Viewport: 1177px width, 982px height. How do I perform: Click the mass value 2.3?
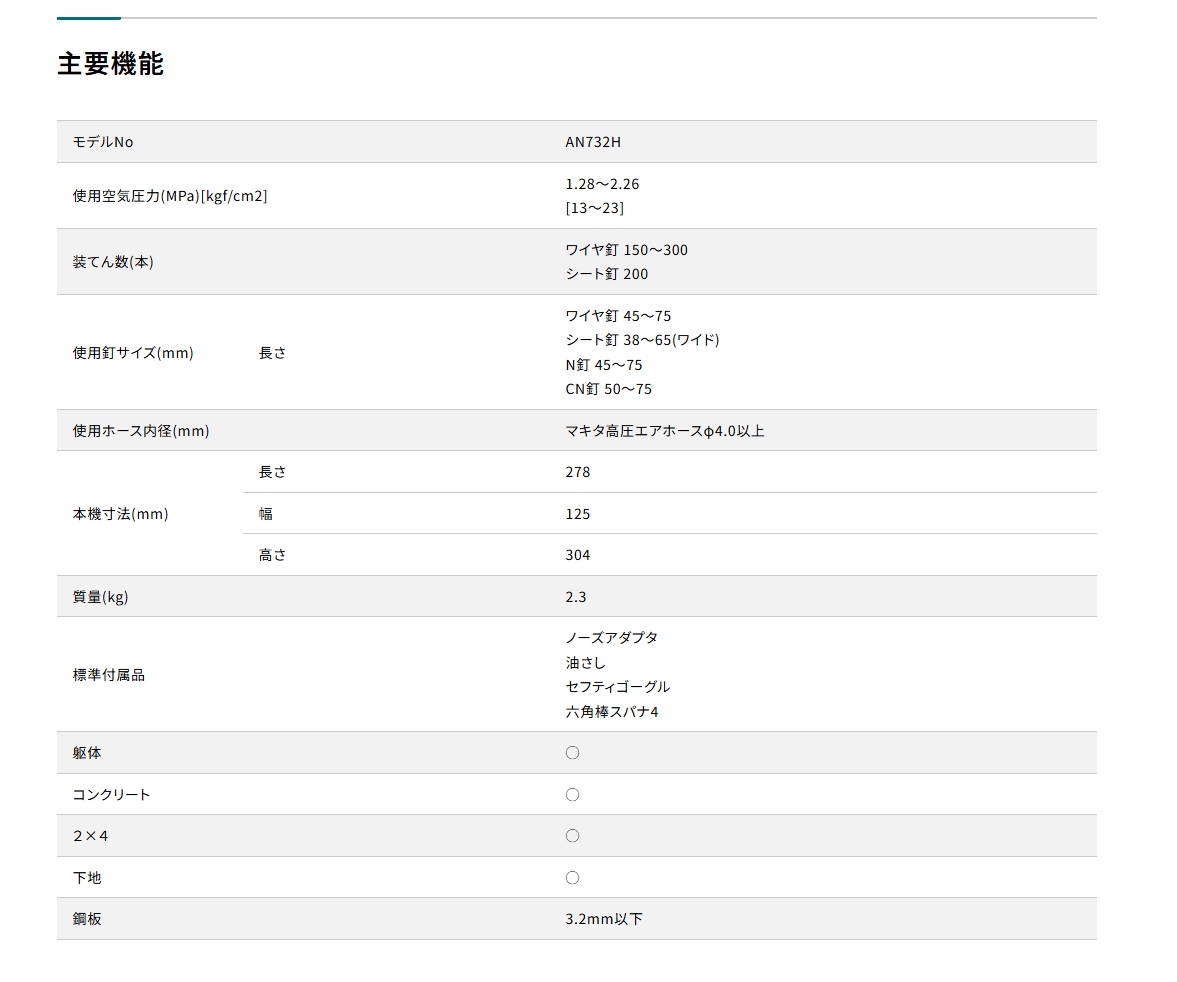point(576,597)
